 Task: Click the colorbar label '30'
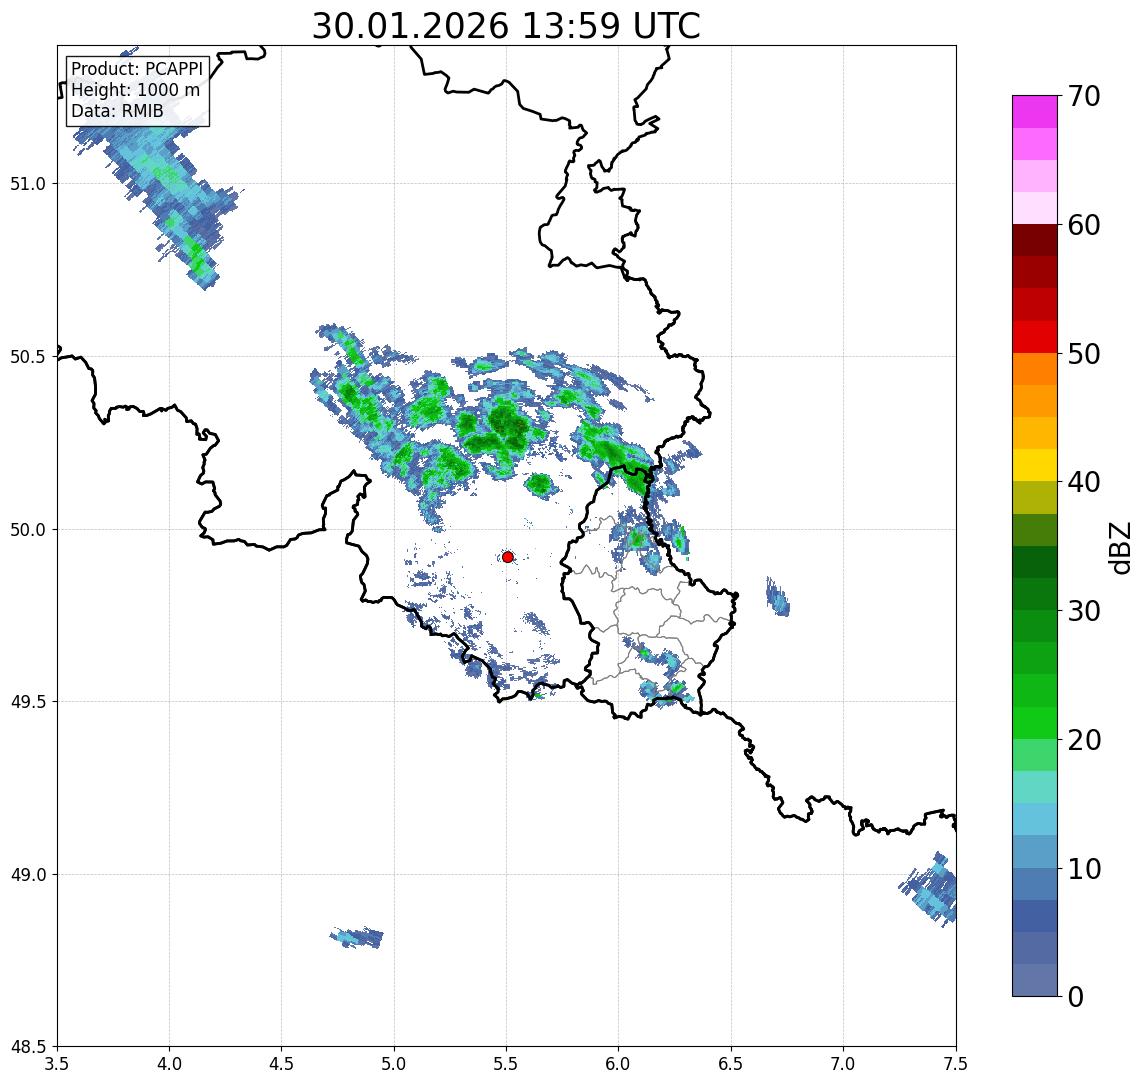pyautogui.click(x=1084, y=611)
